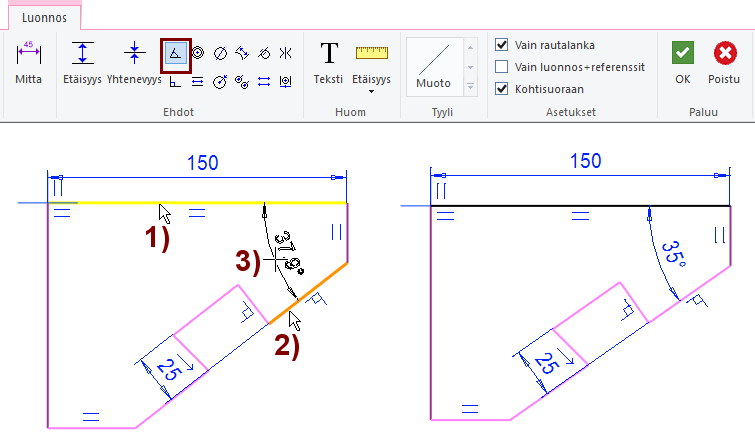The image size is (755, 443).
Task: Uncheck the Kohtisuoraan option
Action: pos(501,89)
